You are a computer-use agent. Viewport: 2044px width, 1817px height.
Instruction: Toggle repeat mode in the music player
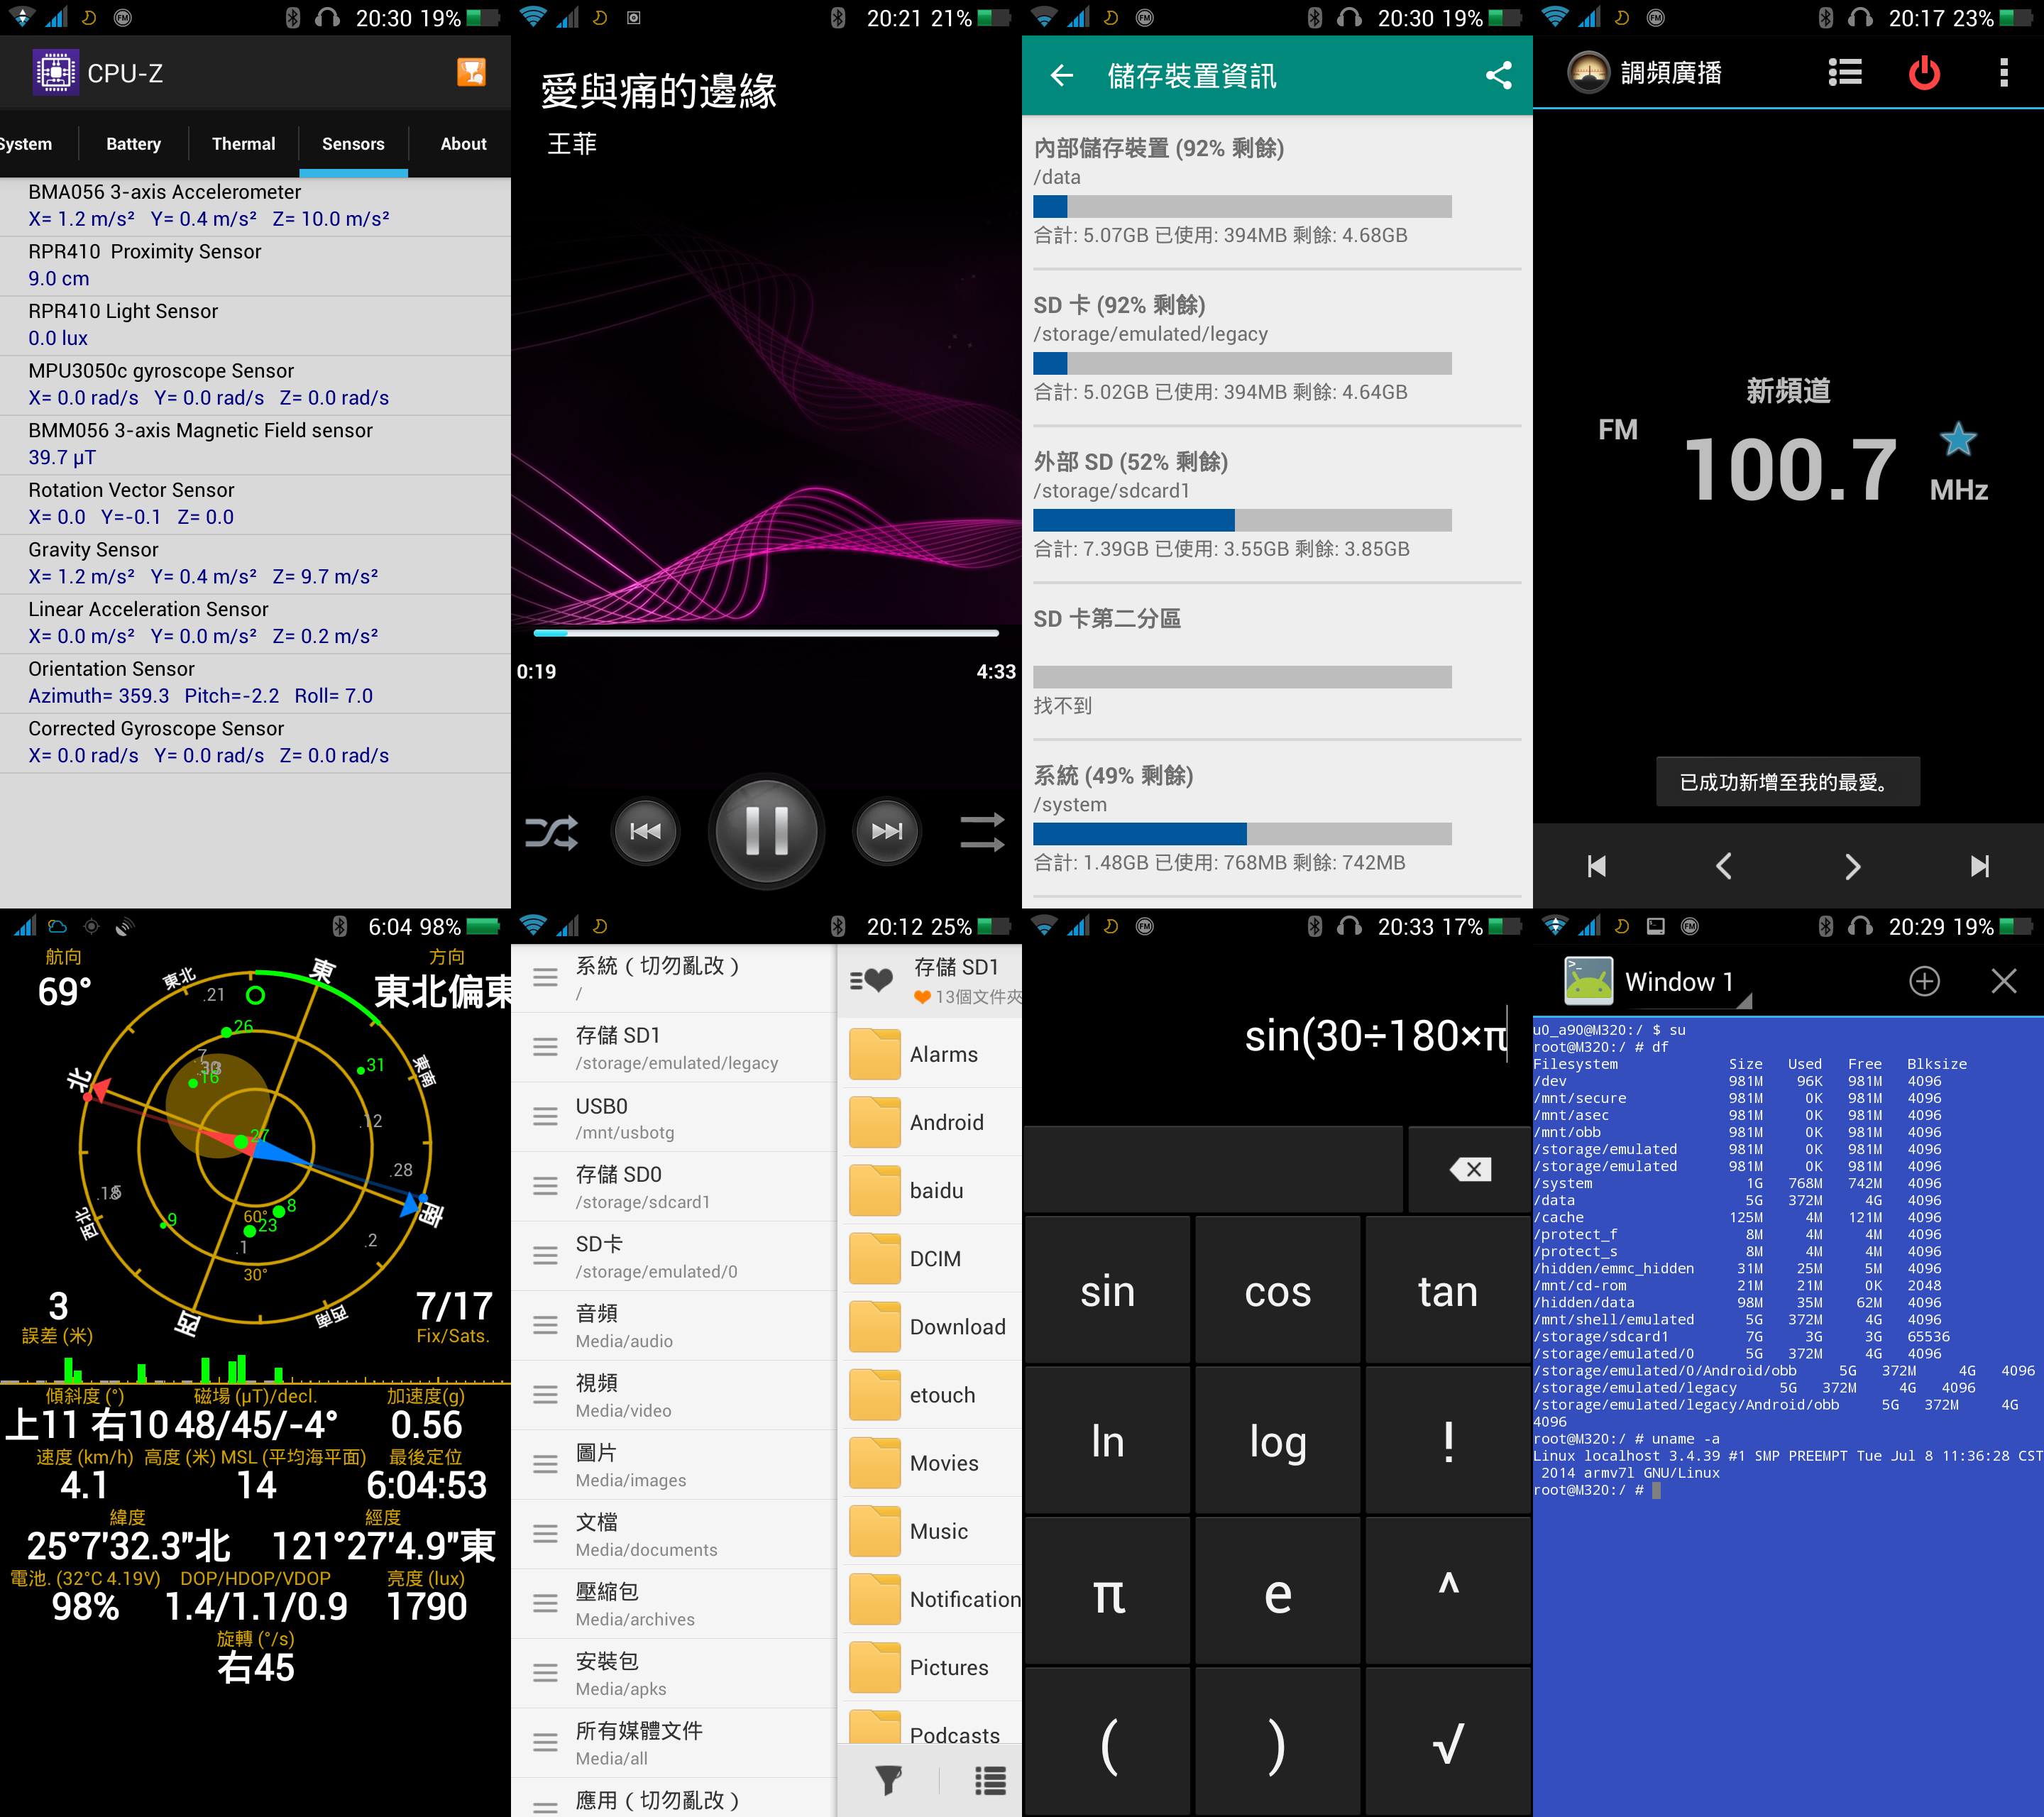[982, 833]
